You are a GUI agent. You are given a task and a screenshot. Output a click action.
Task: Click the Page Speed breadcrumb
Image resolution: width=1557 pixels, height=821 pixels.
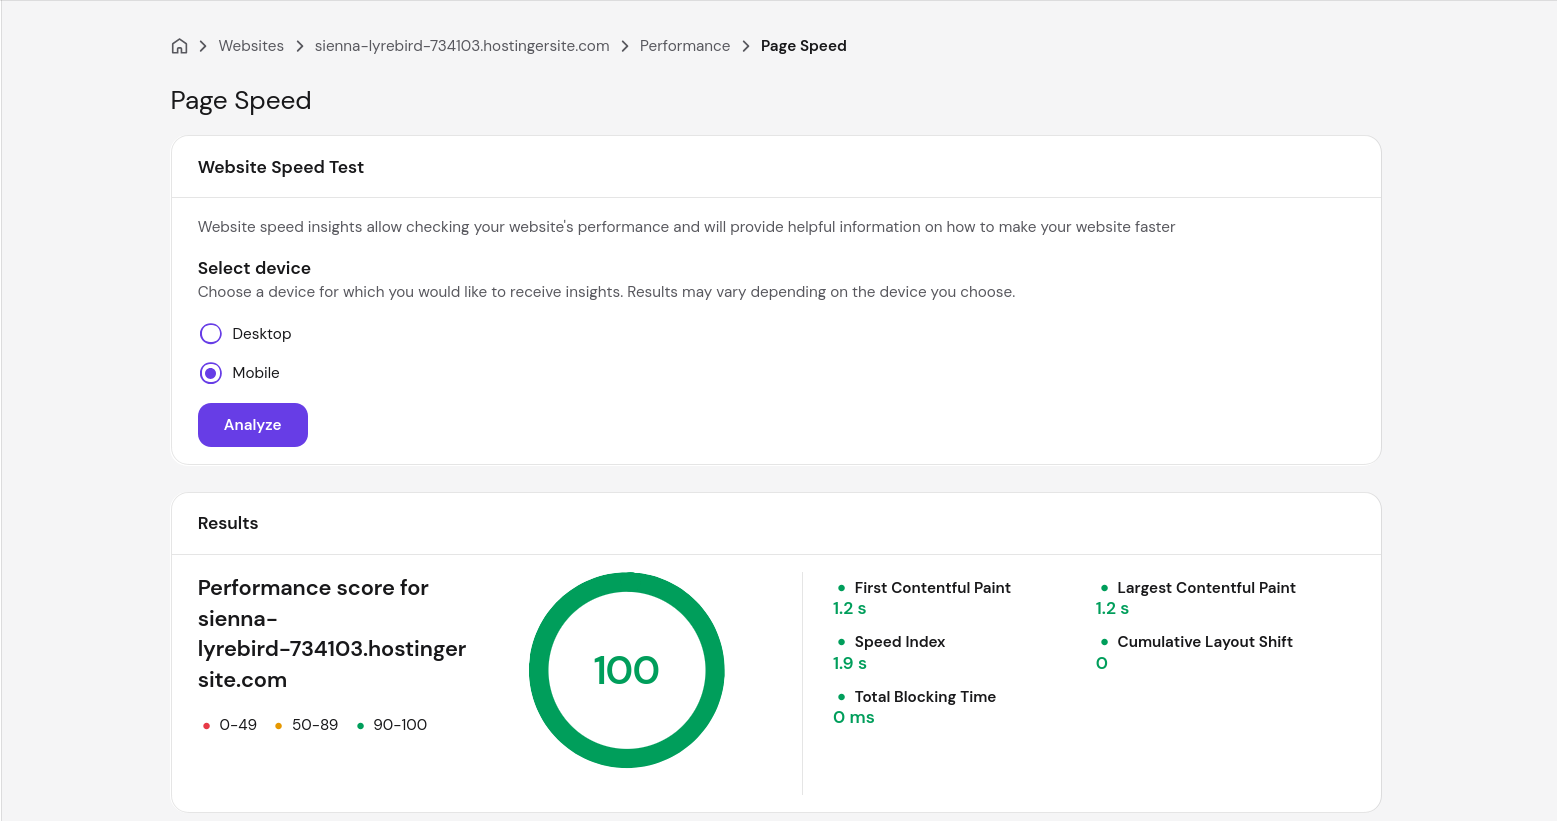tap(804, 46)
